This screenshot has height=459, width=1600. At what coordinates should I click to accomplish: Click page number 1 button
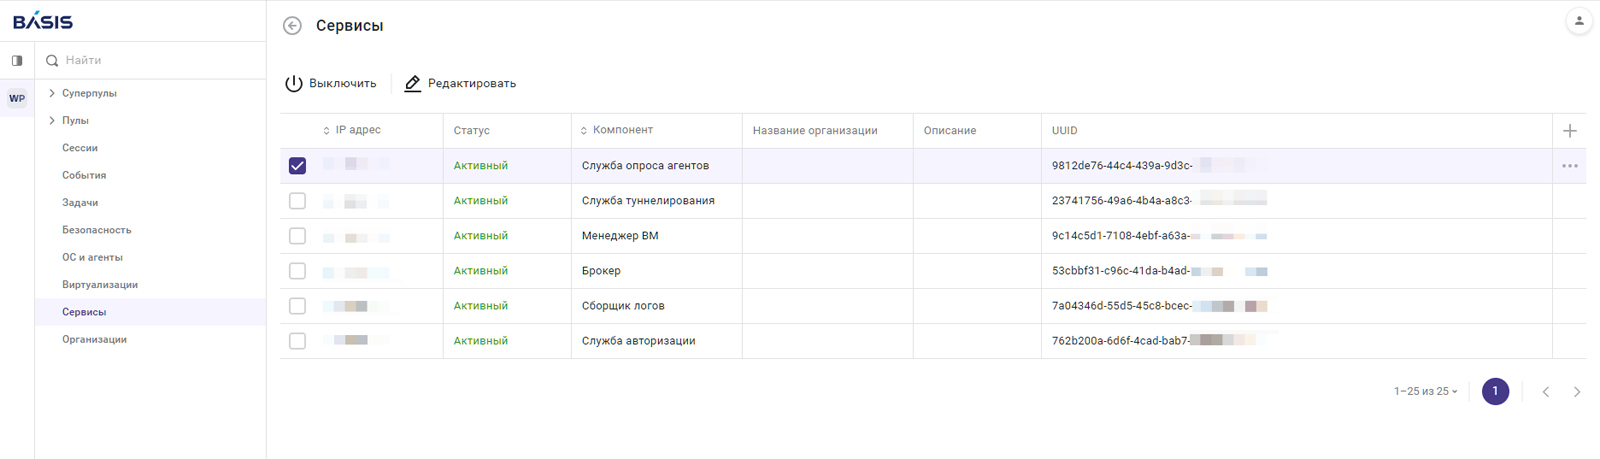(x=1495, y=392)
